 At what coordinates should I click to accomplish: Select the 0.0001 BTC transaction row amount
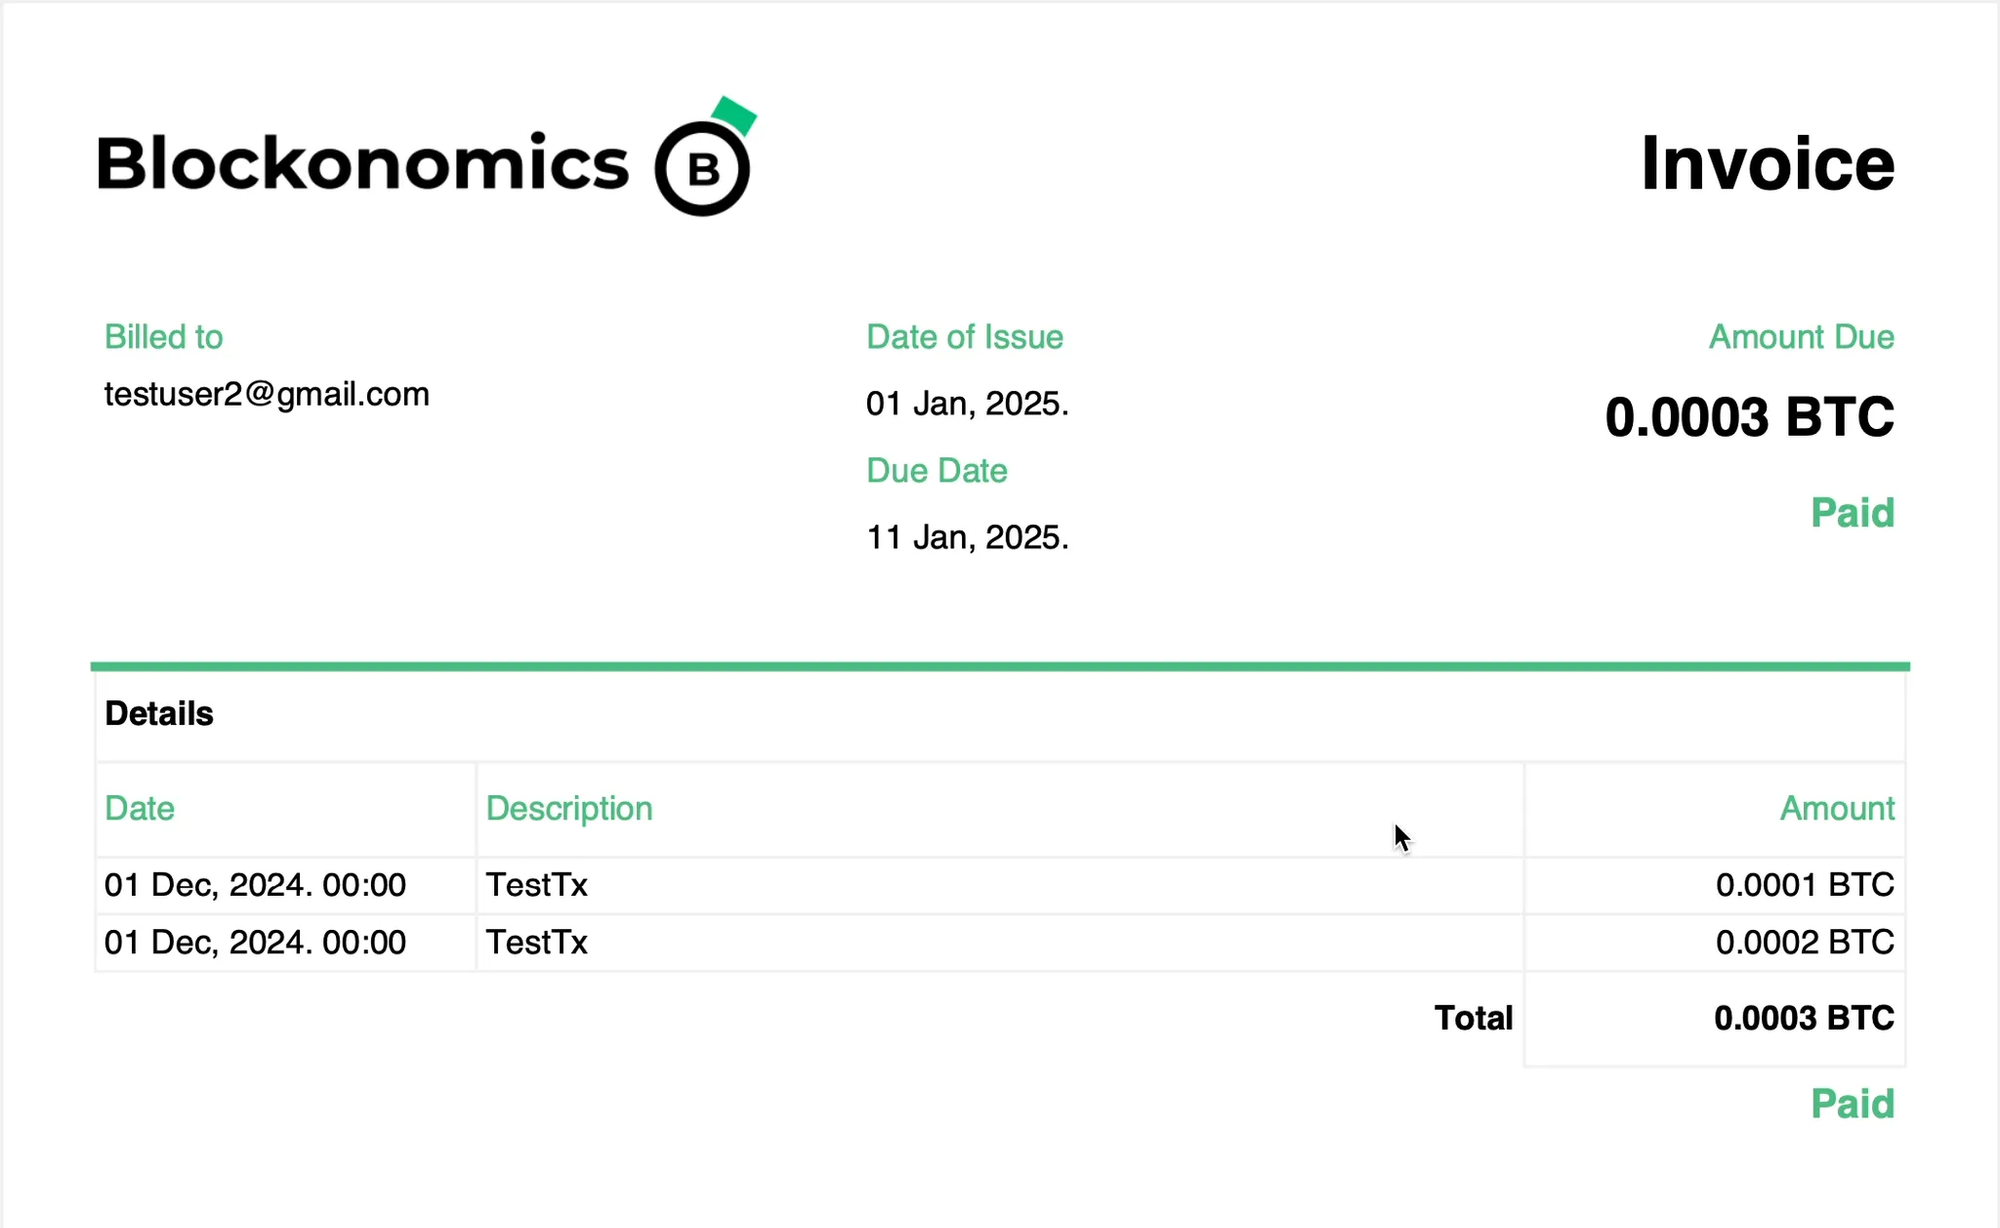(x=1805, y=885)
